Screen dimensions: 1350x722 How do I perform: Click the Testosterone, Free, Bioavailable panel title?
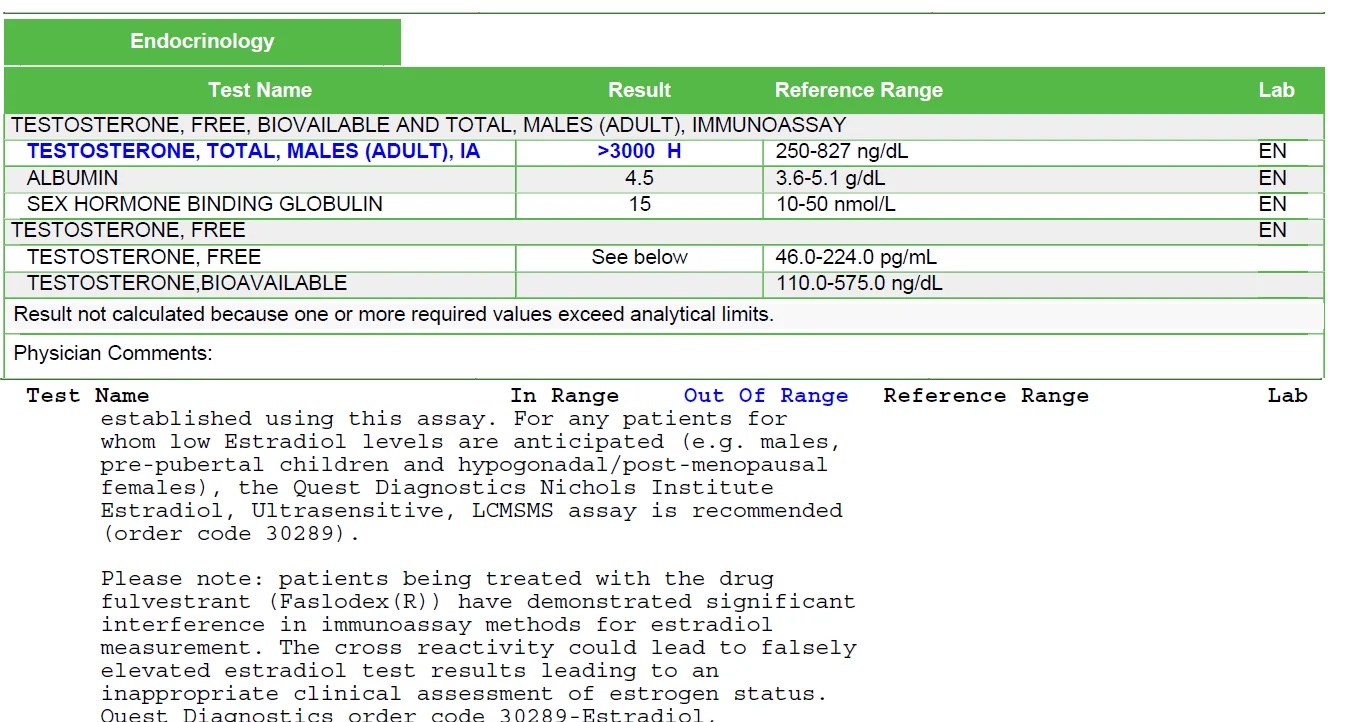coord(429,126)
